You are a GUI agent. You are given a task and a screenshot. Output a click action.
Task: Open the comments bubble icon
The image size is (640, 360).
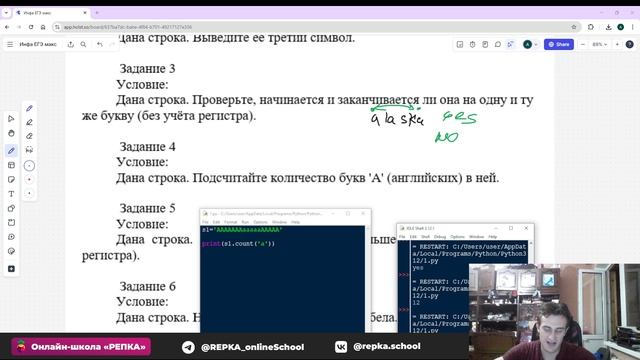(498, 44)
